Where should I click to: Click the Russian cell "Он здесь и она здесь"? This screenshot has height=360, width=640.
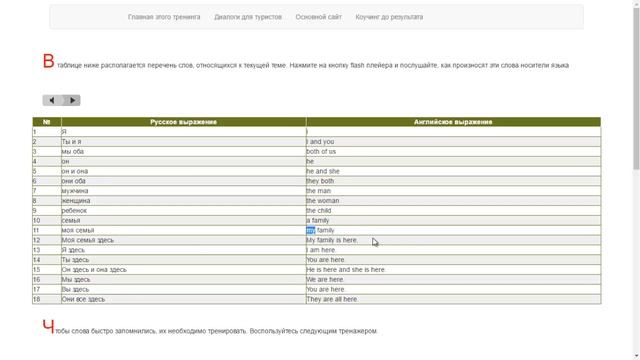pyautogui.click(x=184, y=270)
